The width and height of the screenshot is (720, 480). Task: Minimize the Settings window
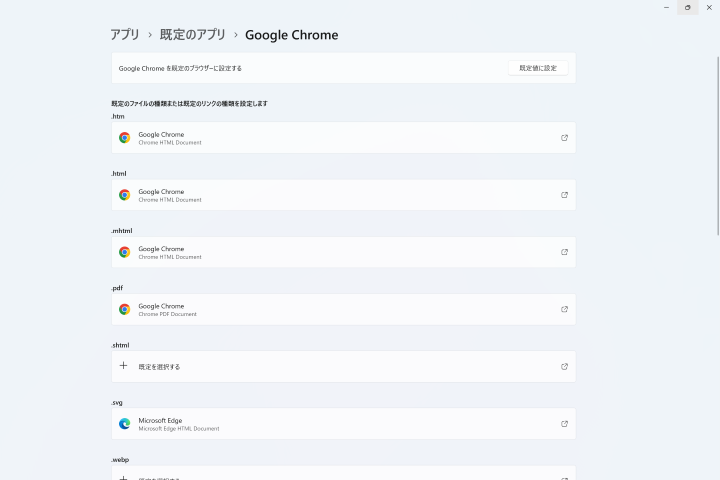pyautogui.click(x=666, y=7)
